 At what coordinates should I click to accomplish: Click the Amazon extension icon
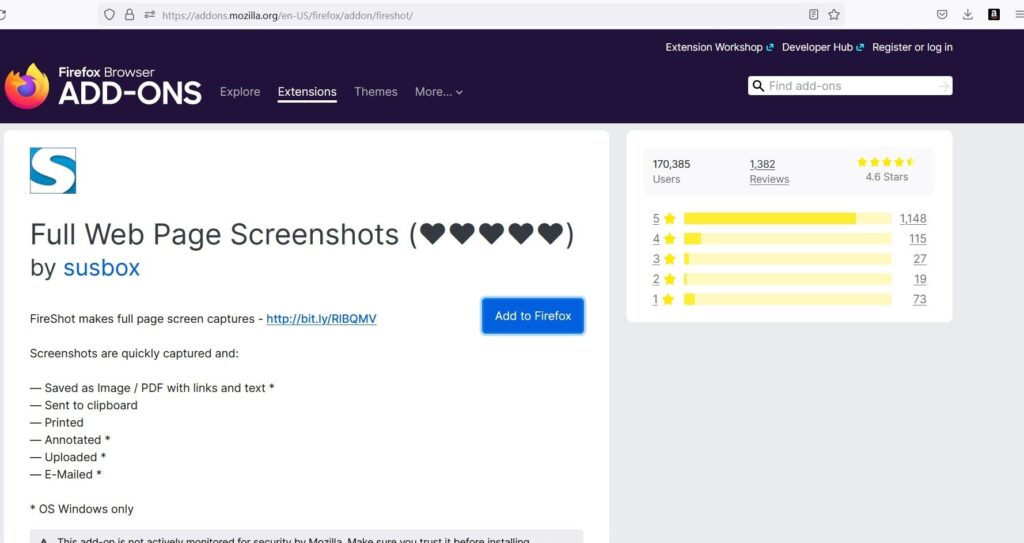[x=994, y=14]
